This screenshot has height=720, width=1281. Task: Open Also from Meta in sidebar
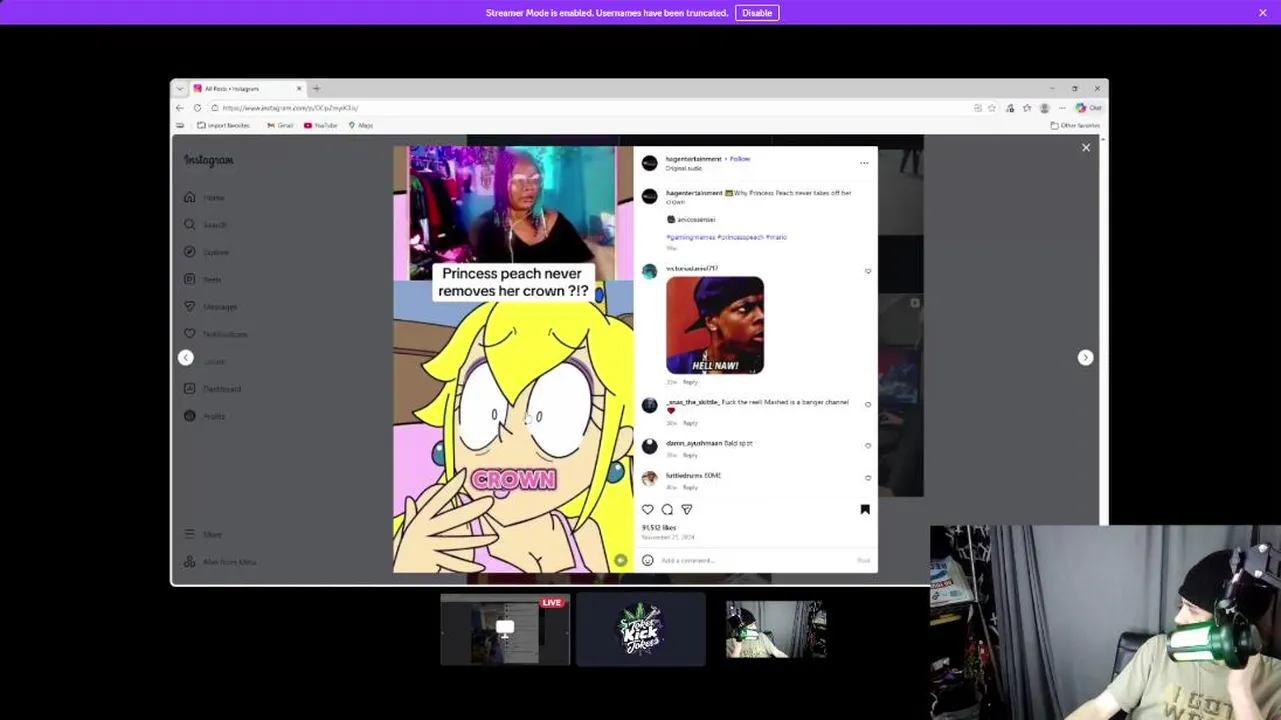(221, 562)
